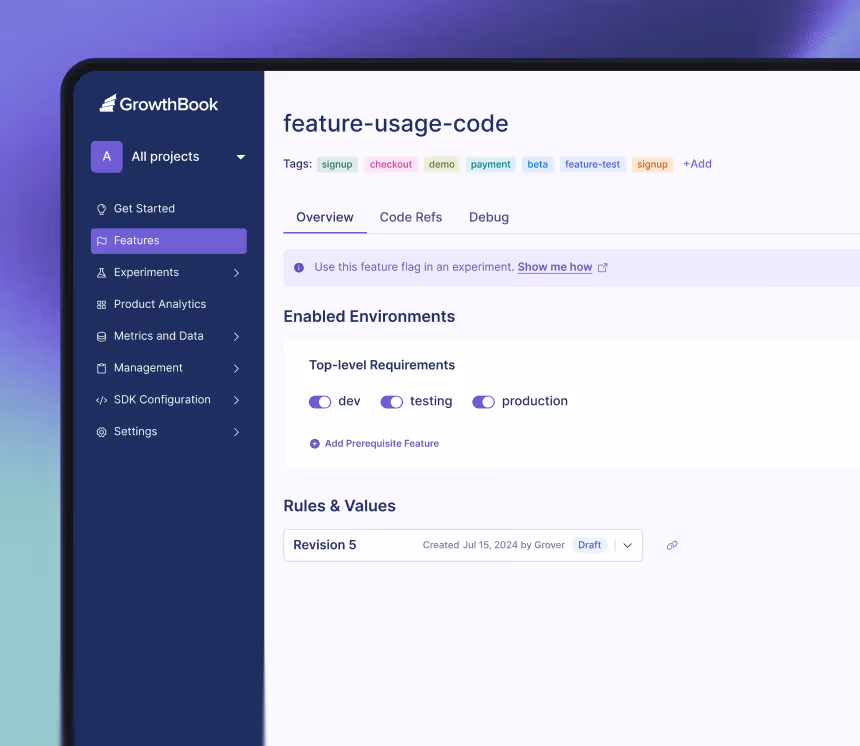
Task: Switch to the Debug tab
Action: tap(489, 217)
